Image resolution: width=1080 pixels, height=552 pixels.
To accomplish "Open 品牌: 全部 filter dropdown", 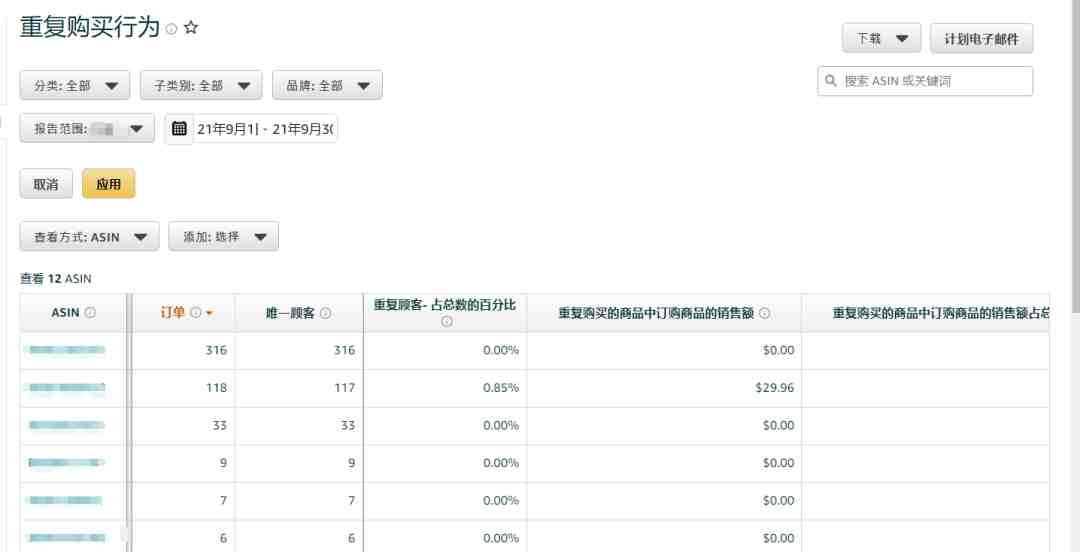I will [327, 85].
